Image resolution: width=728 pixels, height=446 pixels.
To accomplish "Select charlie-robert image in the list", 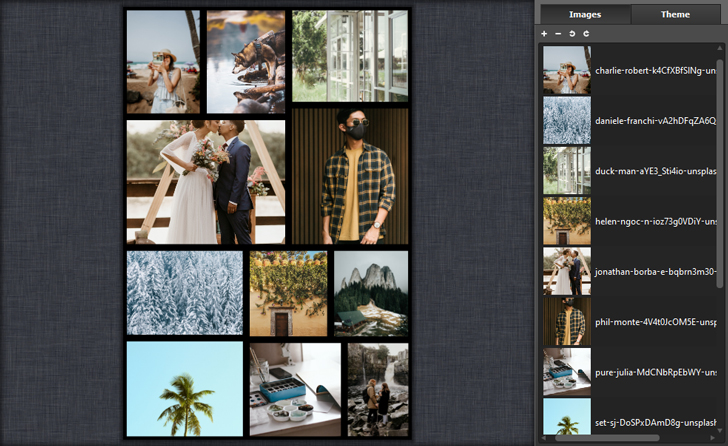I will pyautogui.click(x=630, y=70).
